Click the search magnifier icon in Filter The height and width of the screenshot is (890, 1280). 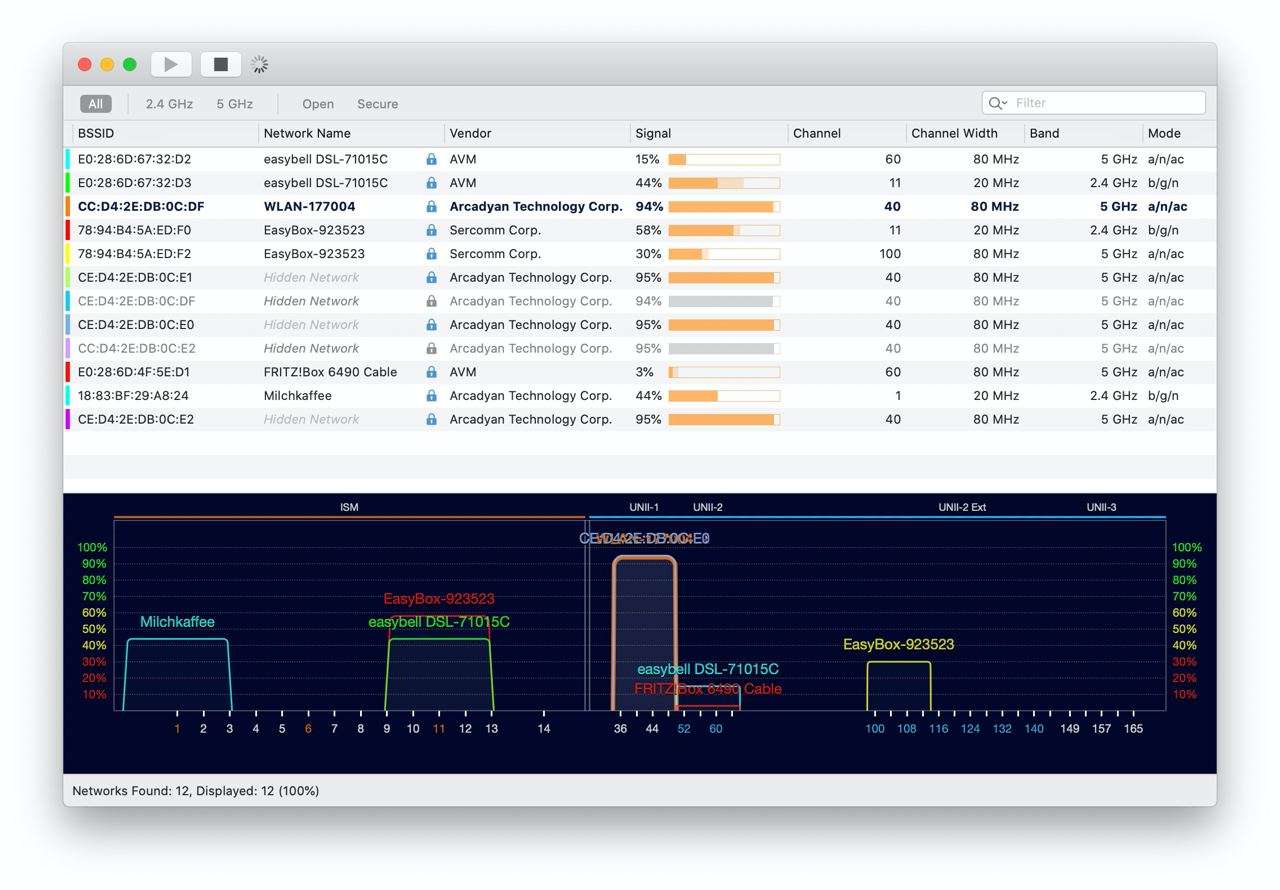997,103
